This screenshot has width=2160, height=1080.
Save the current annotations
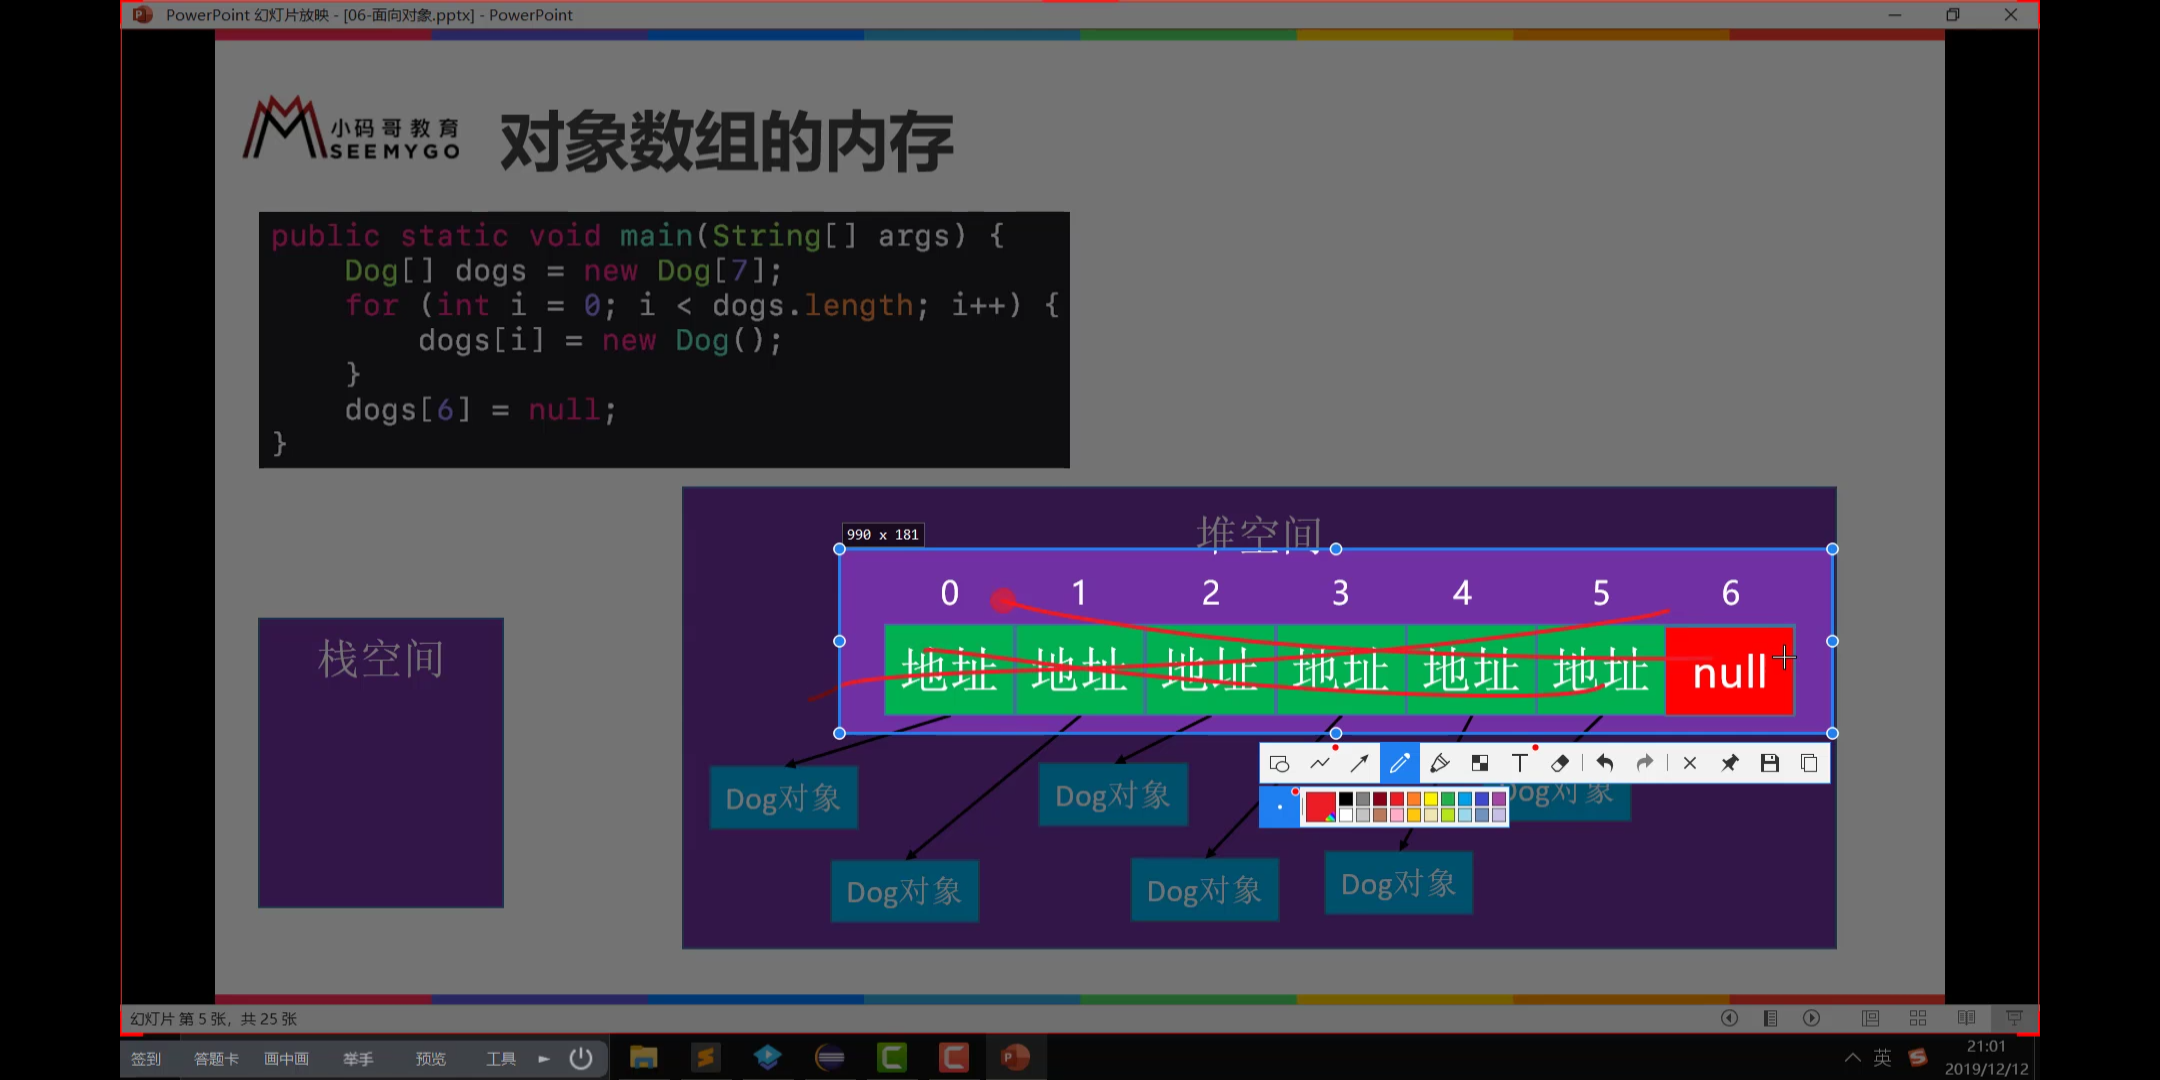(x=1770, y=763)
